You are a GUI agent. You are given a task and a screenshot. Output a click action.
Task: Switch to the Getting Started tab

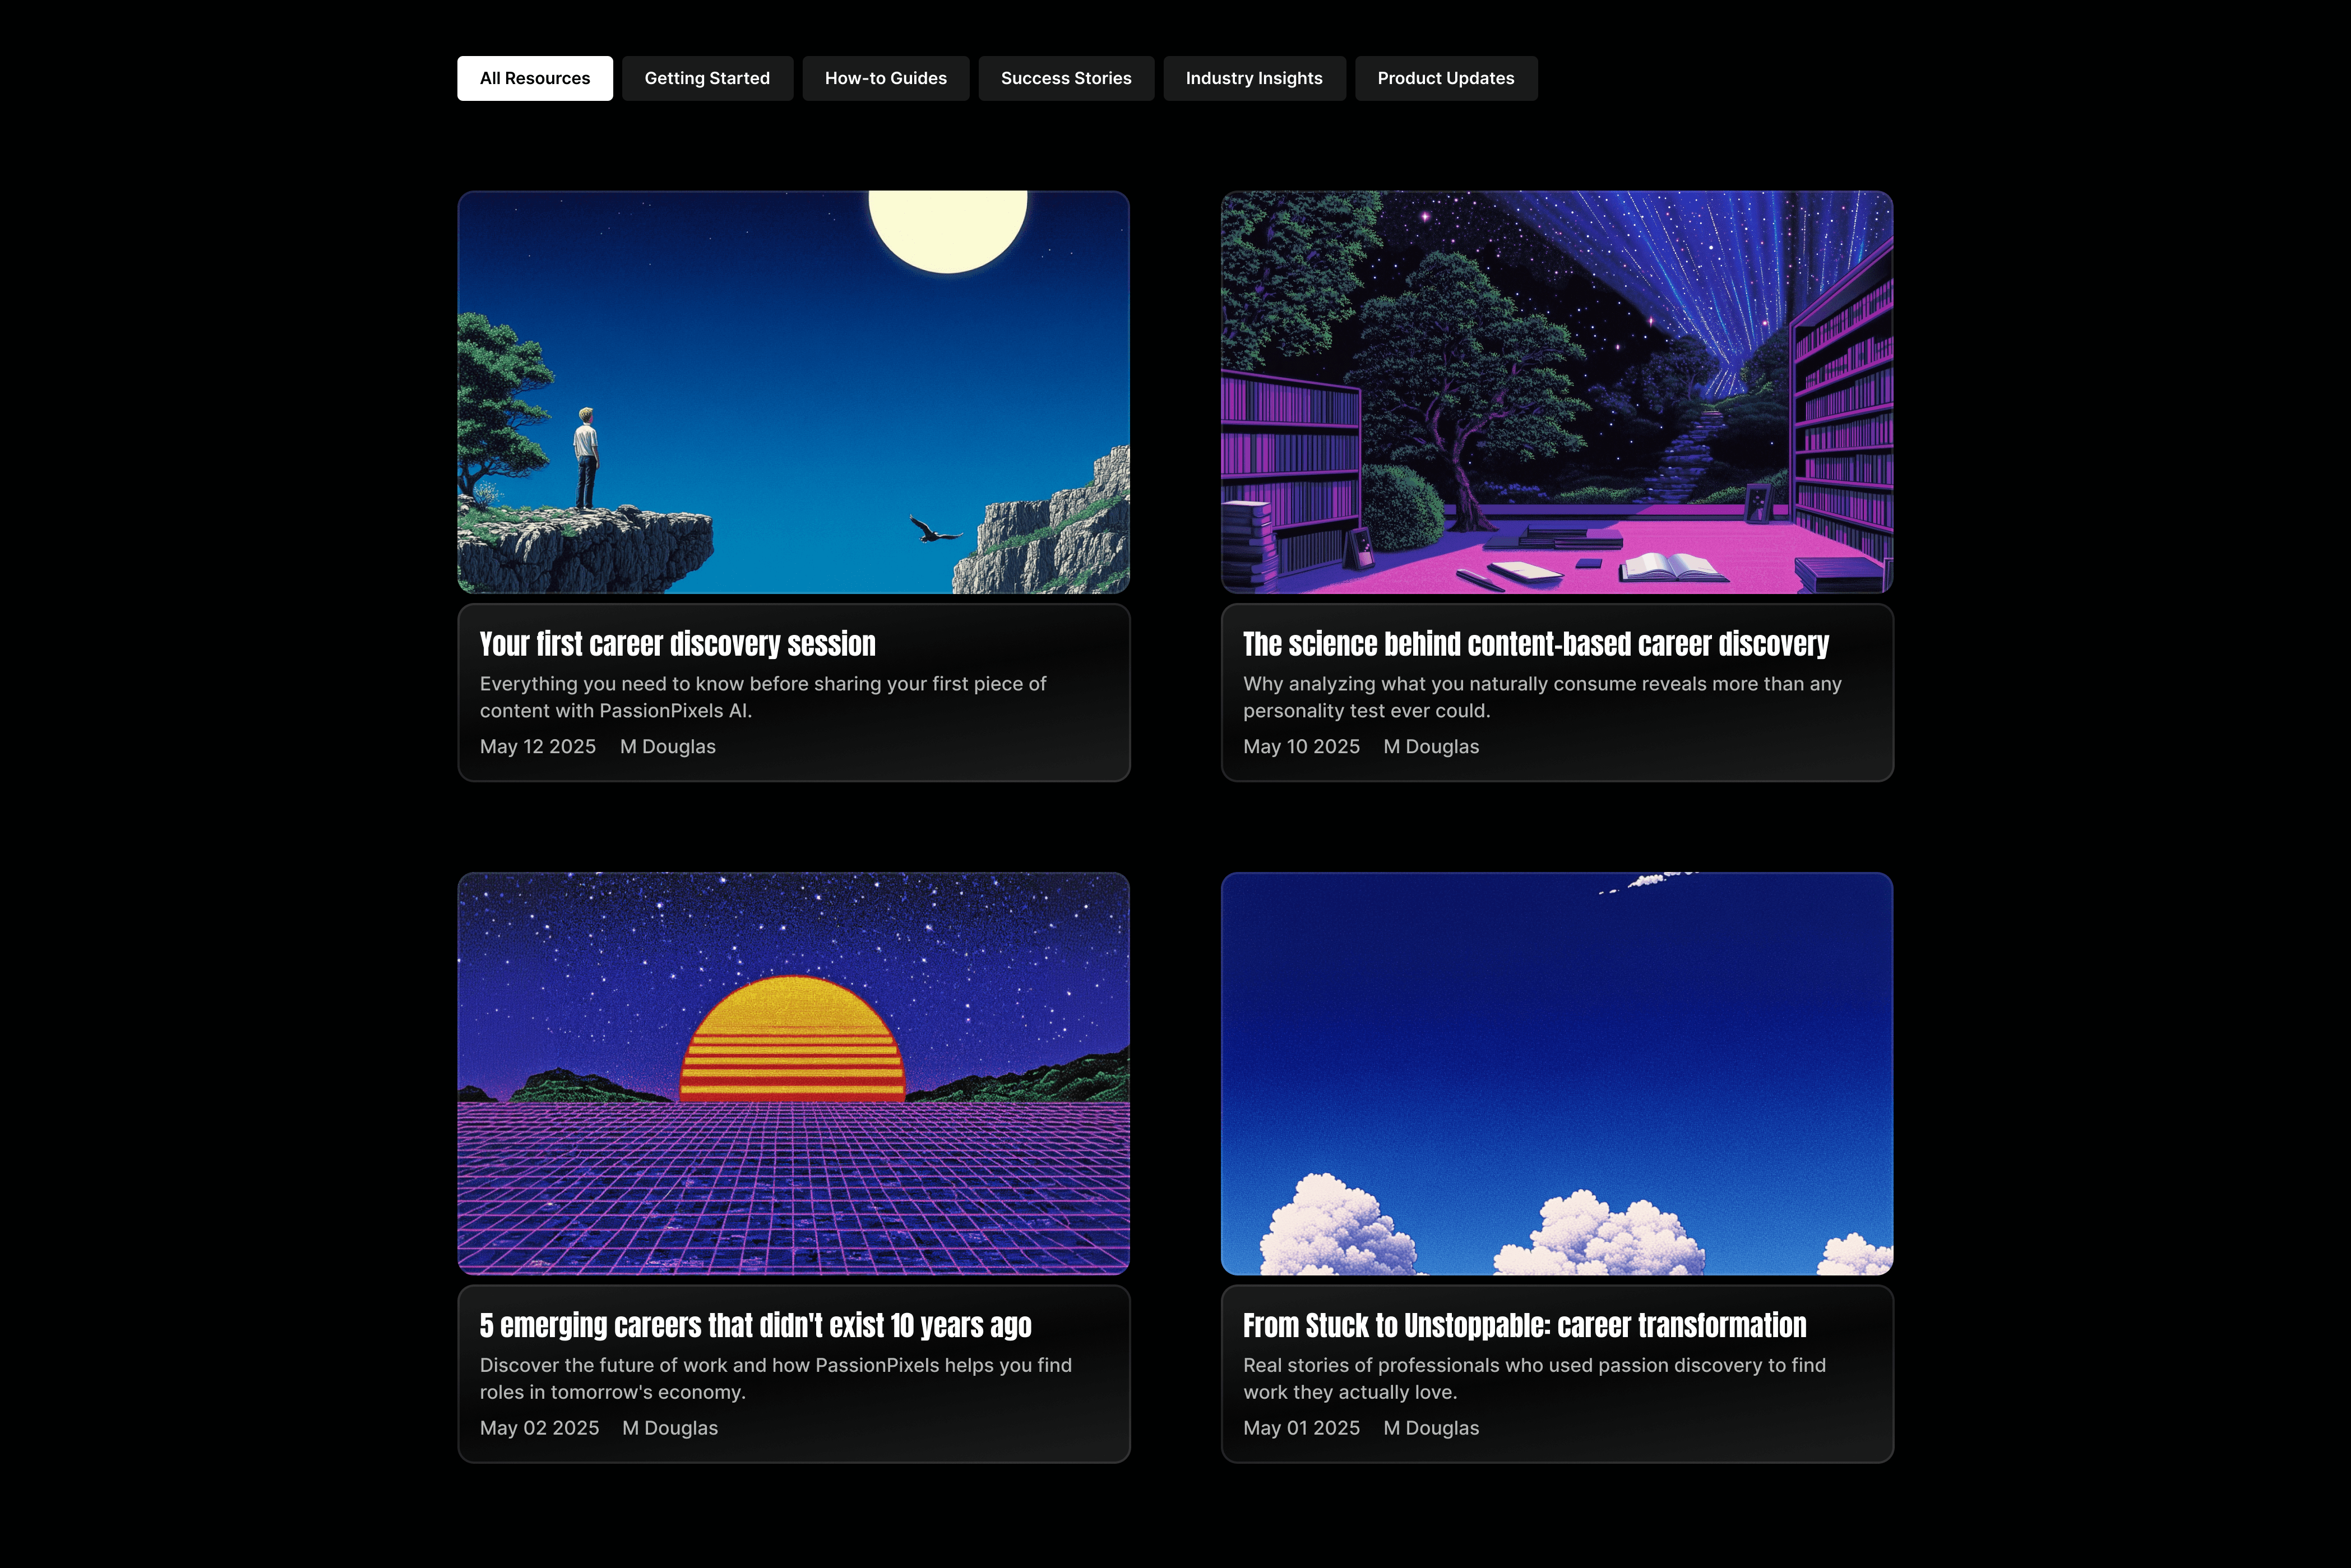pyautogui.click(x=707, y=78)
